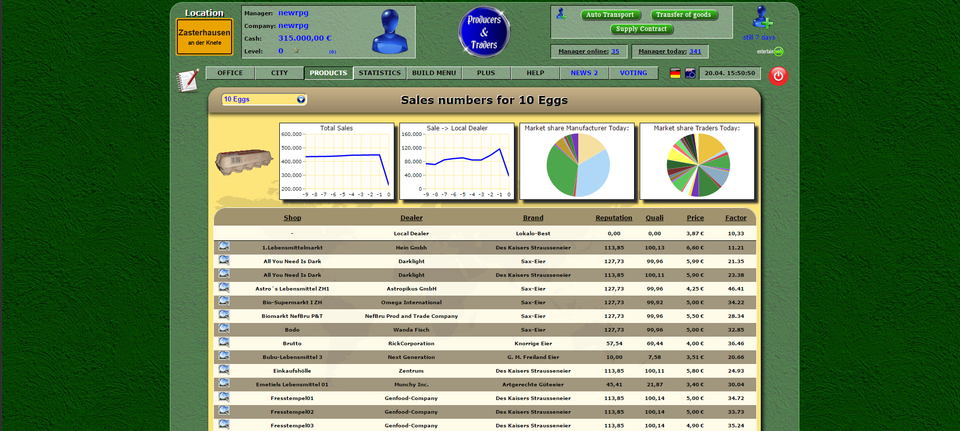Image resolution: width=960 pixels, height=431 pixels.
Task: Open the 10 Eggs product dropdown
Action: [x=264, y=100]
